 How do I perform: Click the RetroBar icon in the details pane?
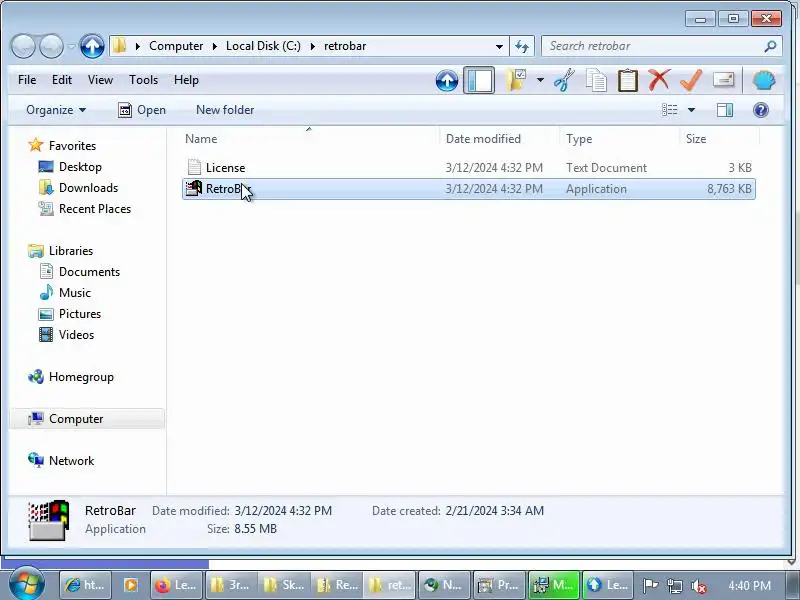coord(48,520)
